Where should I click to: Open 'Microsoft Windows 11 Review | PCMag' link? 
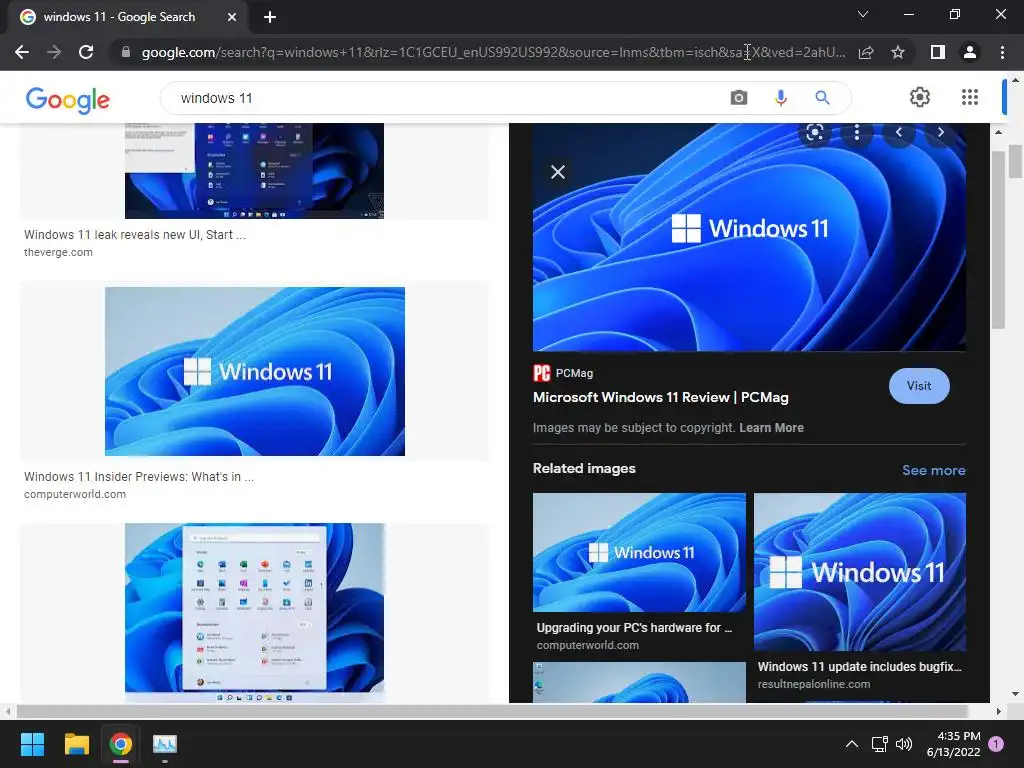660,397
